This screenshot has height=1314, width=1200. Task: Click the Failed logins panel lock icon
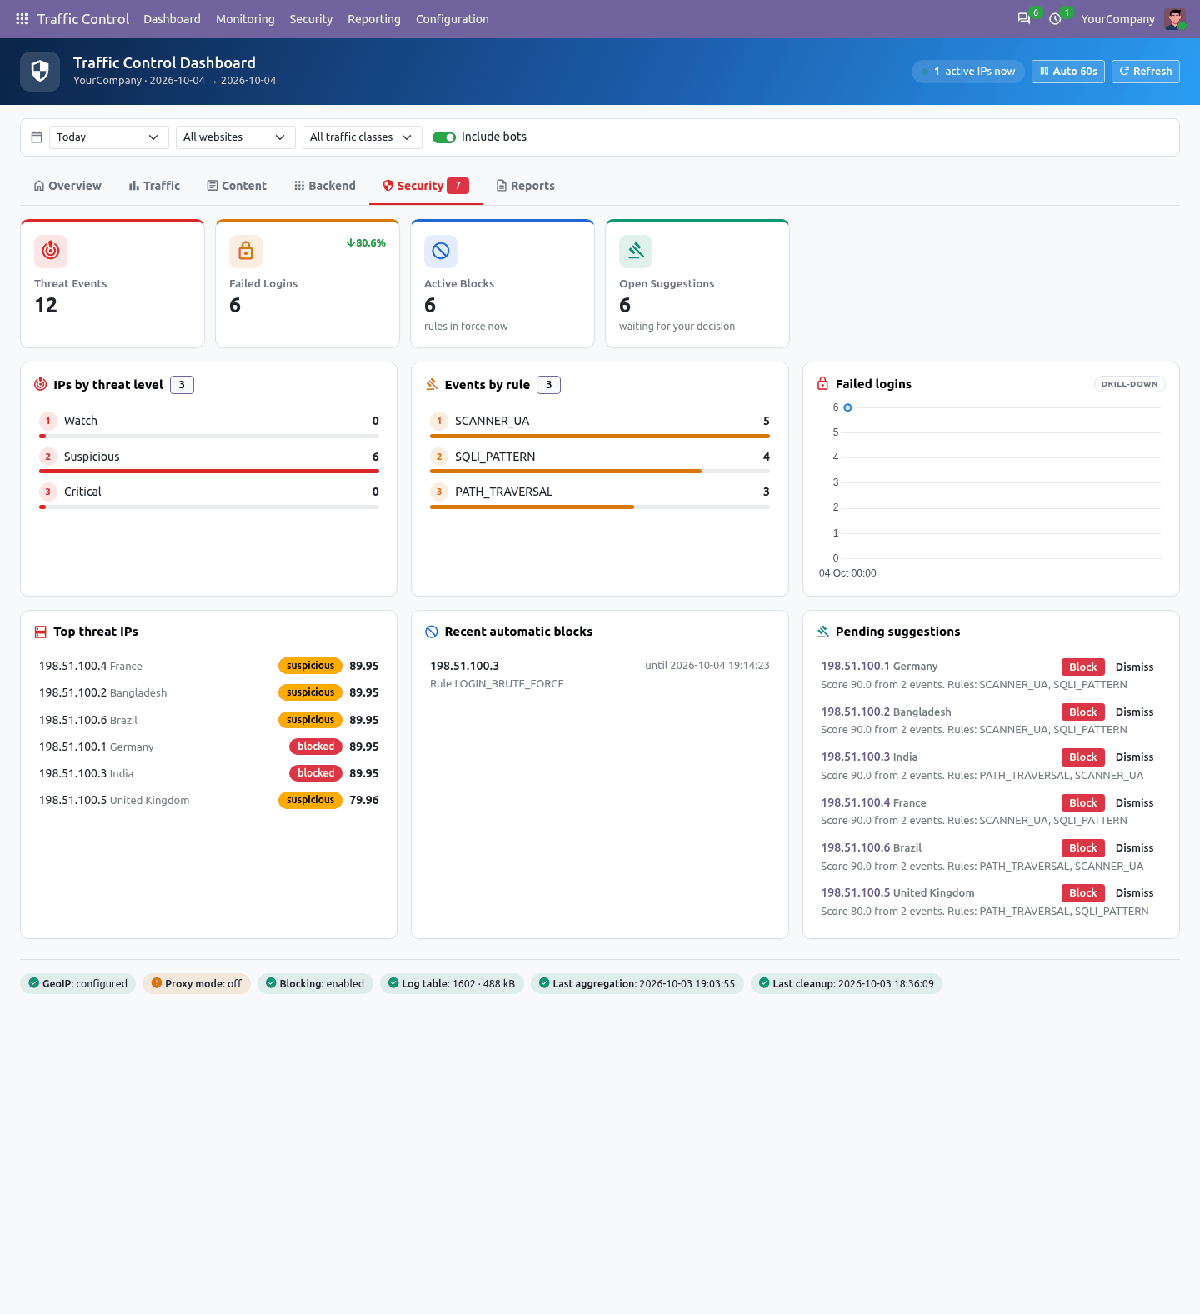823,384
